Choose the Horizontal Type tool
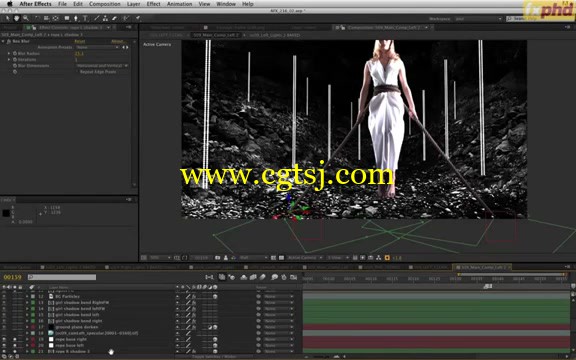Viewport: 576px width, 360px height. (x=85, y=18)
